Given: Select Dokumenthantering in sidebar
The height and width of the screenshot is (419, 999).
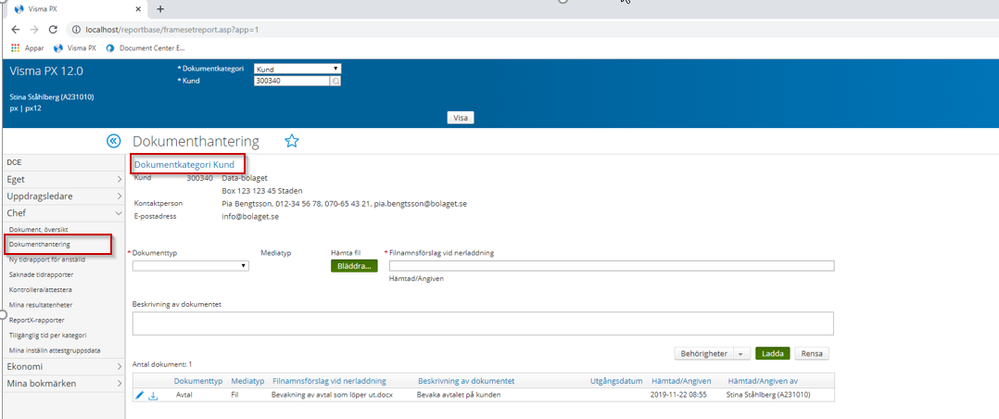Looking at the screenshot, I should [x=40, y=244].
